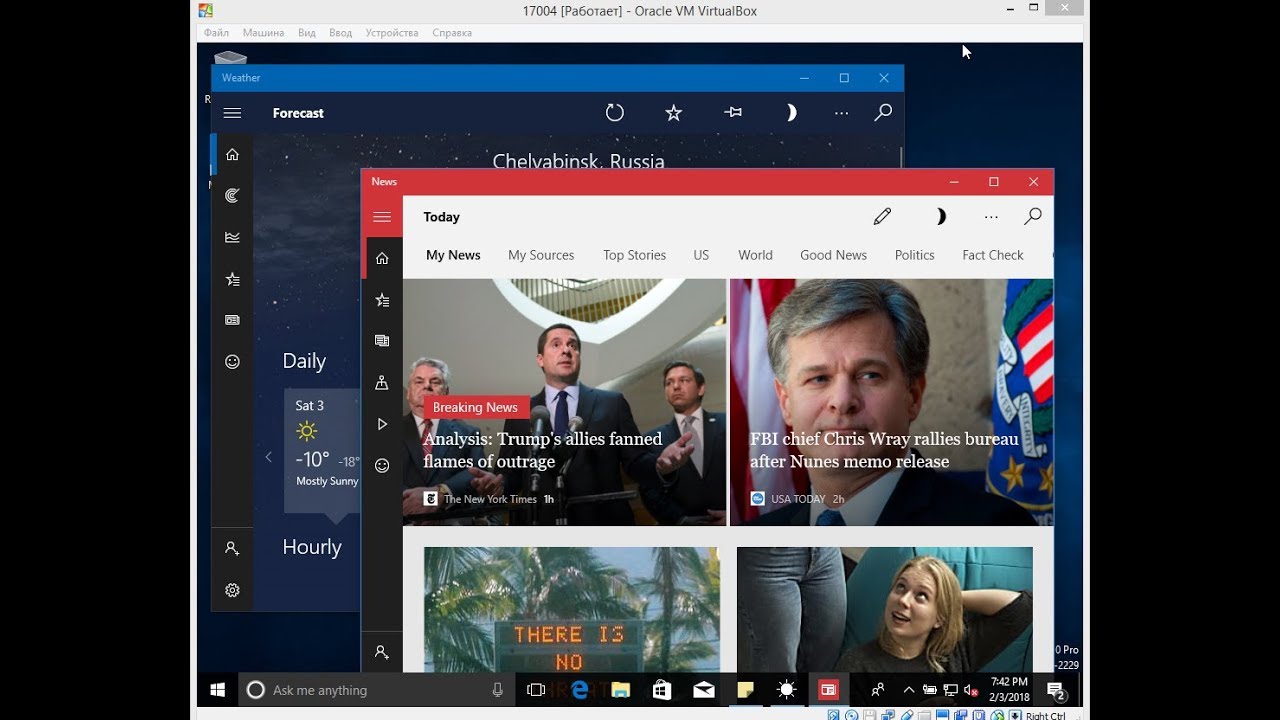The image size is (1280, 720).
Task: Open more options ellipsis in Weather
Action: click(841, 113)
